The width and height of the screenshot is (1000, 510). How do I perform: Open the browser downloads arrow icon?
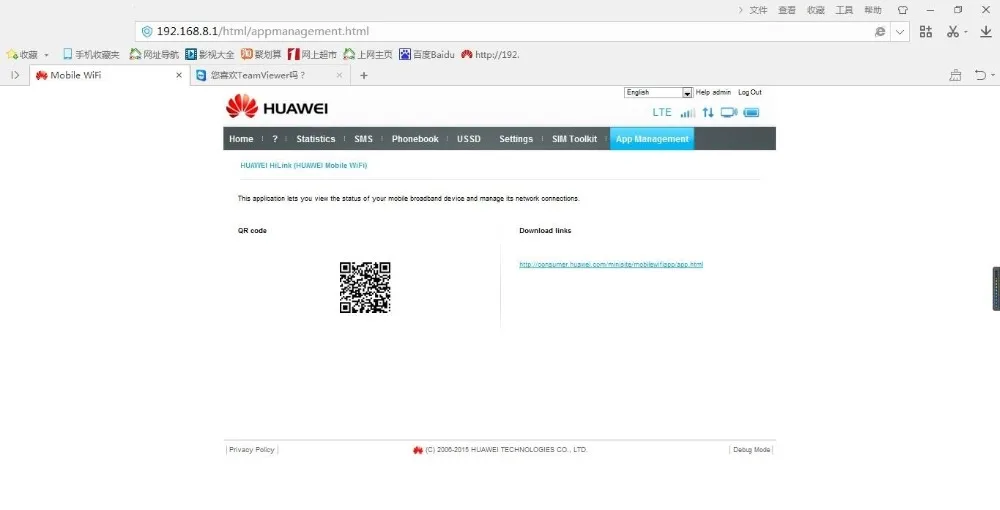pyautogui.click(x=986, y=31)
